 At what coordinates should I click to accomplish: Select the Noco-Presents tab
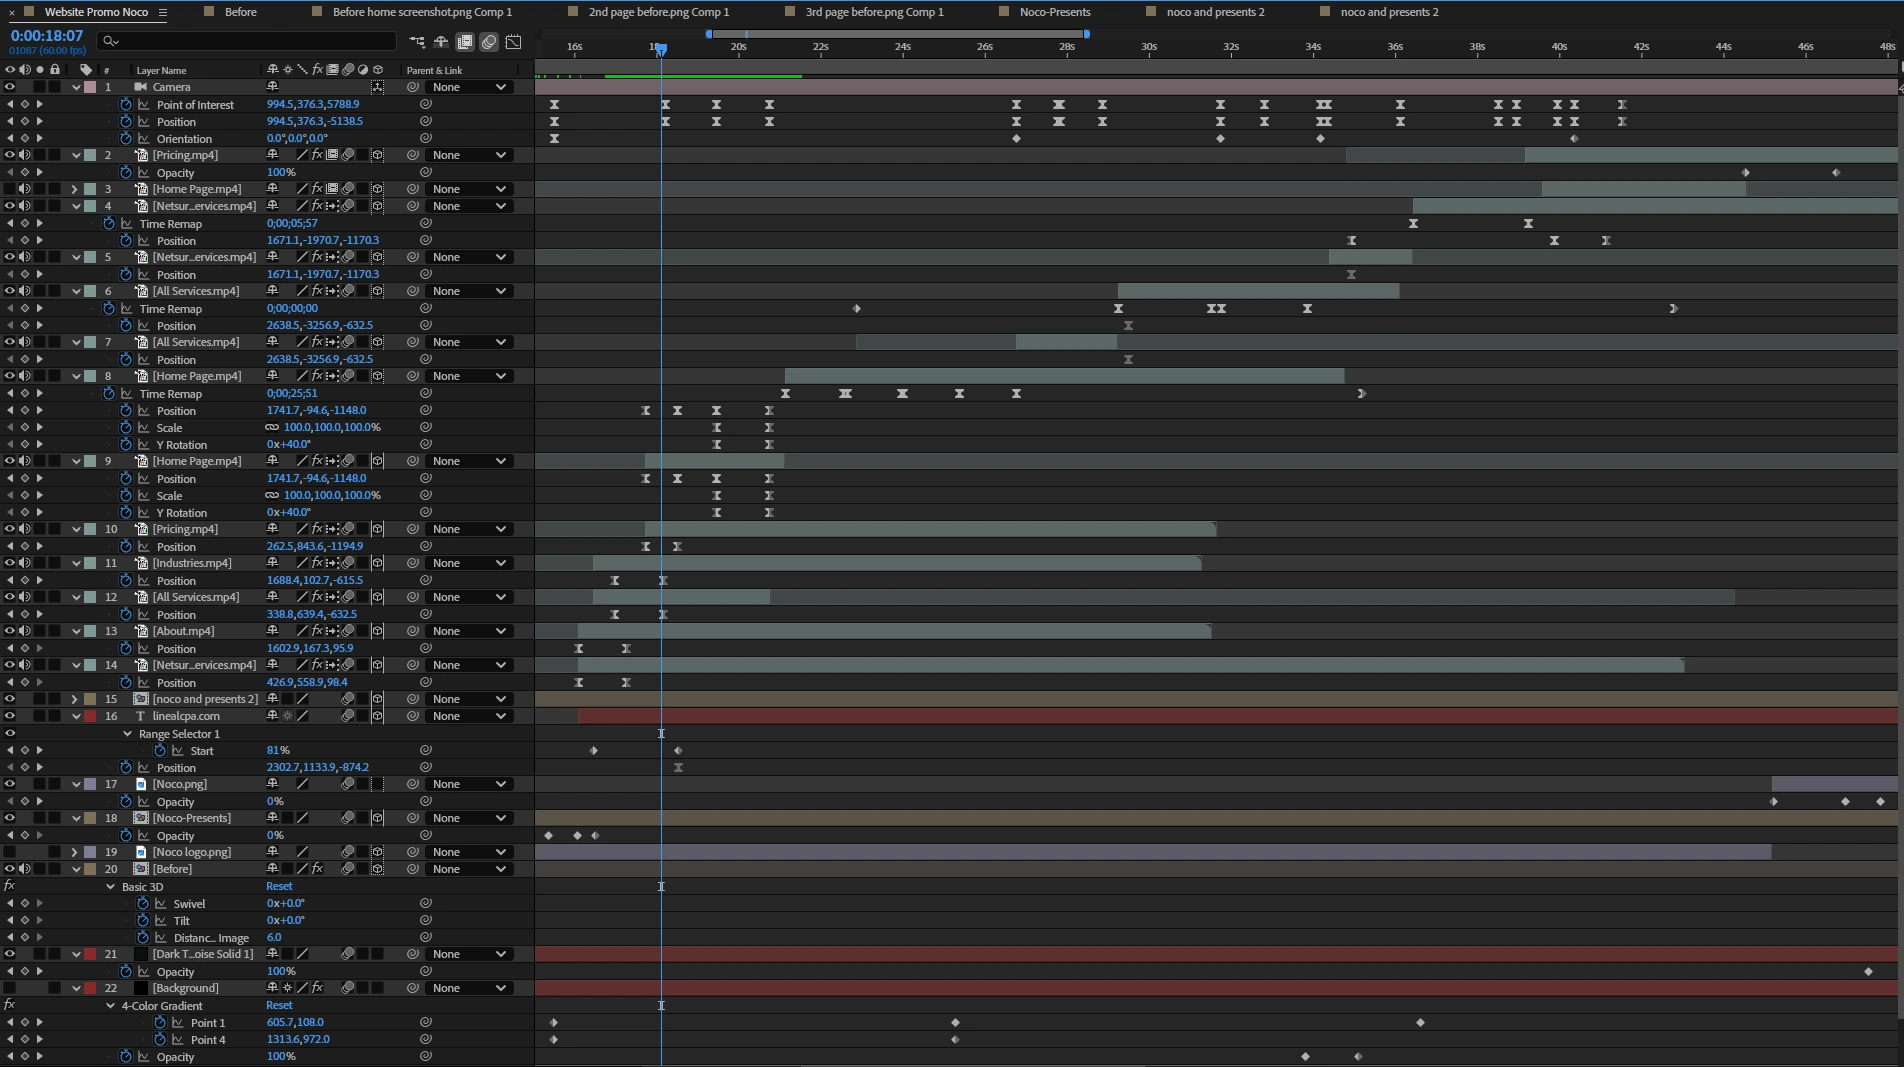coord(1055,12)
